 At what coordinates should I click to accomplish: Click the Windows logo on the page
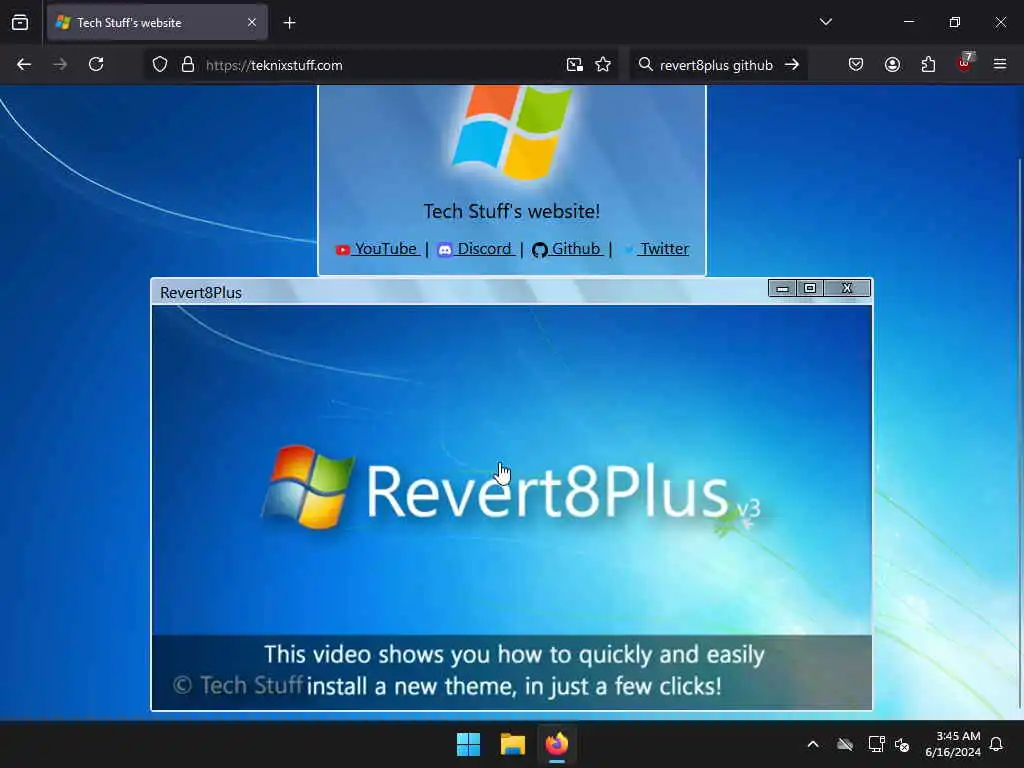511,133
